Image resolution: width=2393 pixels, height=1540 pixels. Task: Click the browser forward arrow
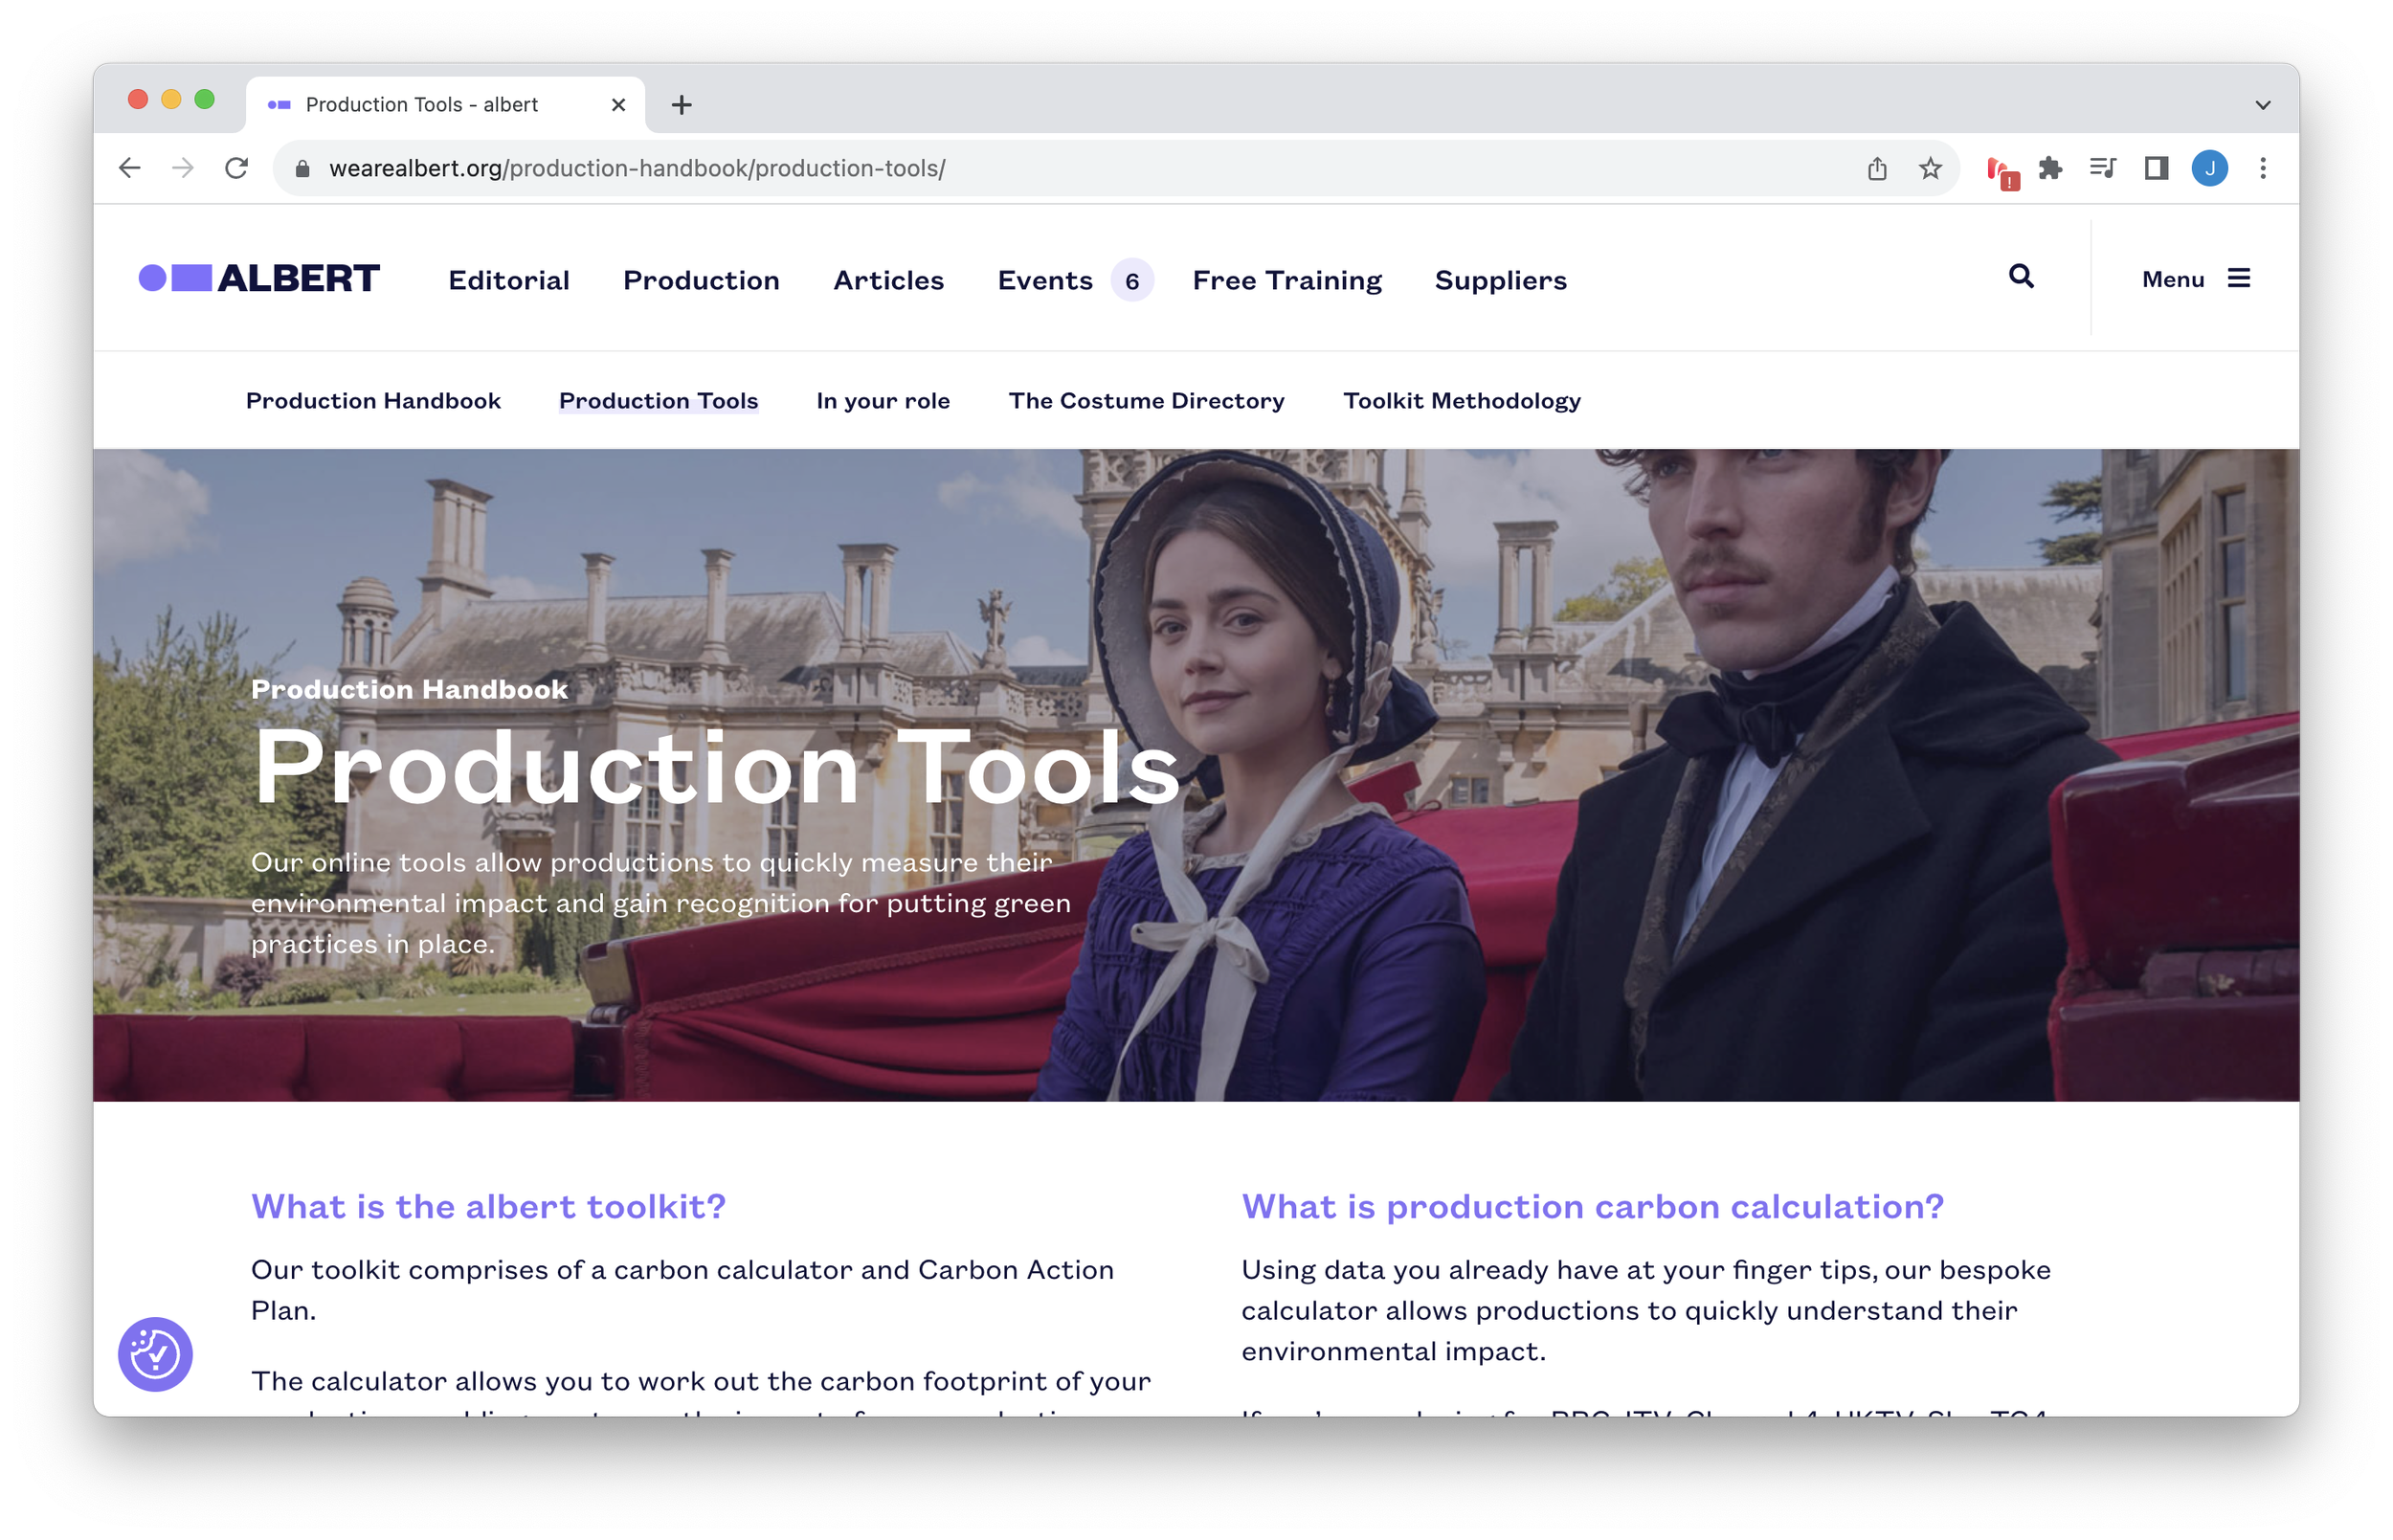(183, 168)
